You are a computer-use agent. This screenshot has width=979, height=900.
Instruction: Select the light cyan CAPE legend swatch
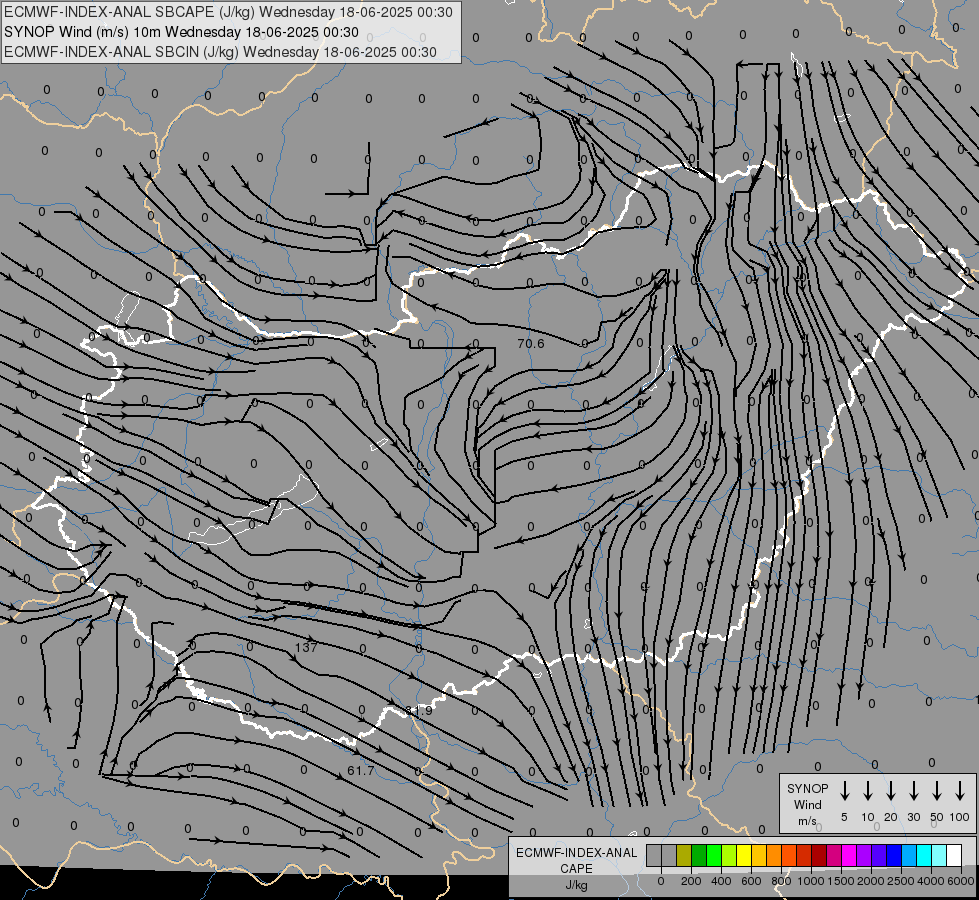point(939,855)
